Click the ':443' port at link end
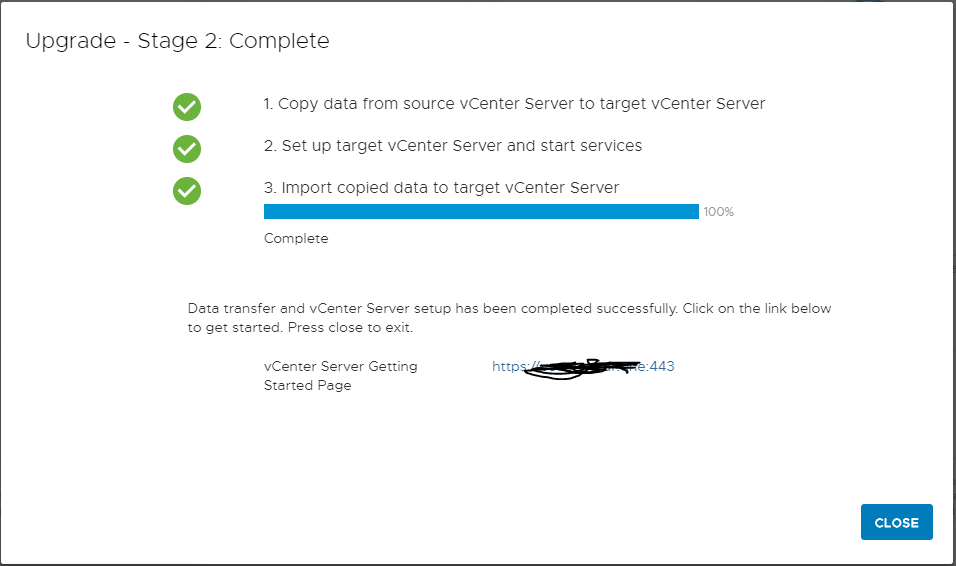 coord(660,367)
